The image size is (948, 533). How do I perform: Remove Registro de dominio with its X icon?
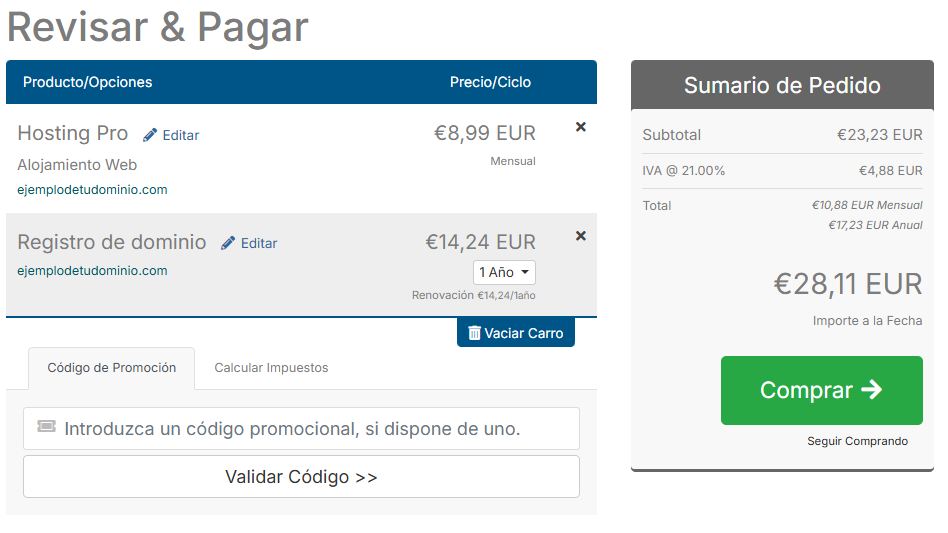pyautogui.click(x=581, y=236)
